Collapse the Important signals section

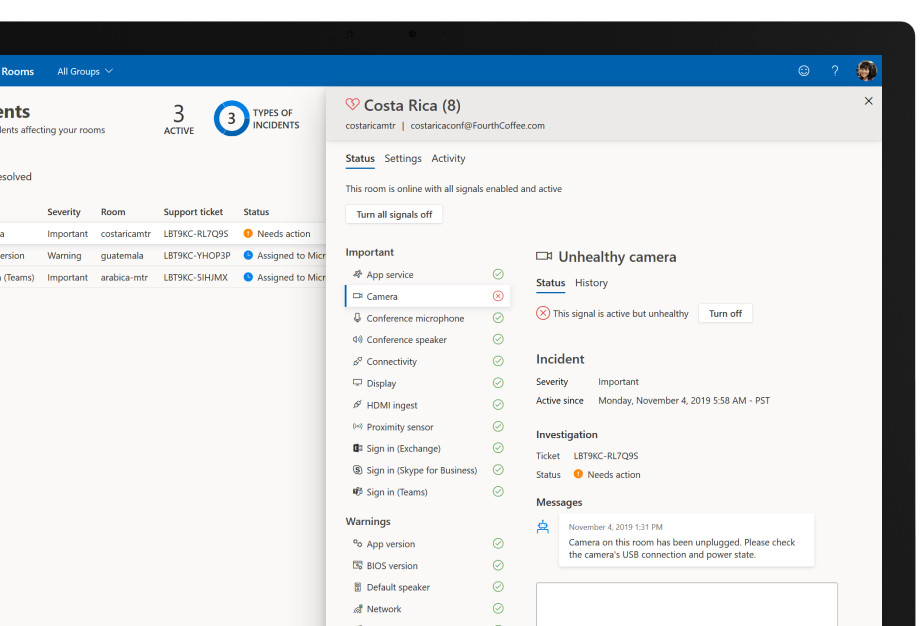point(370,252)
